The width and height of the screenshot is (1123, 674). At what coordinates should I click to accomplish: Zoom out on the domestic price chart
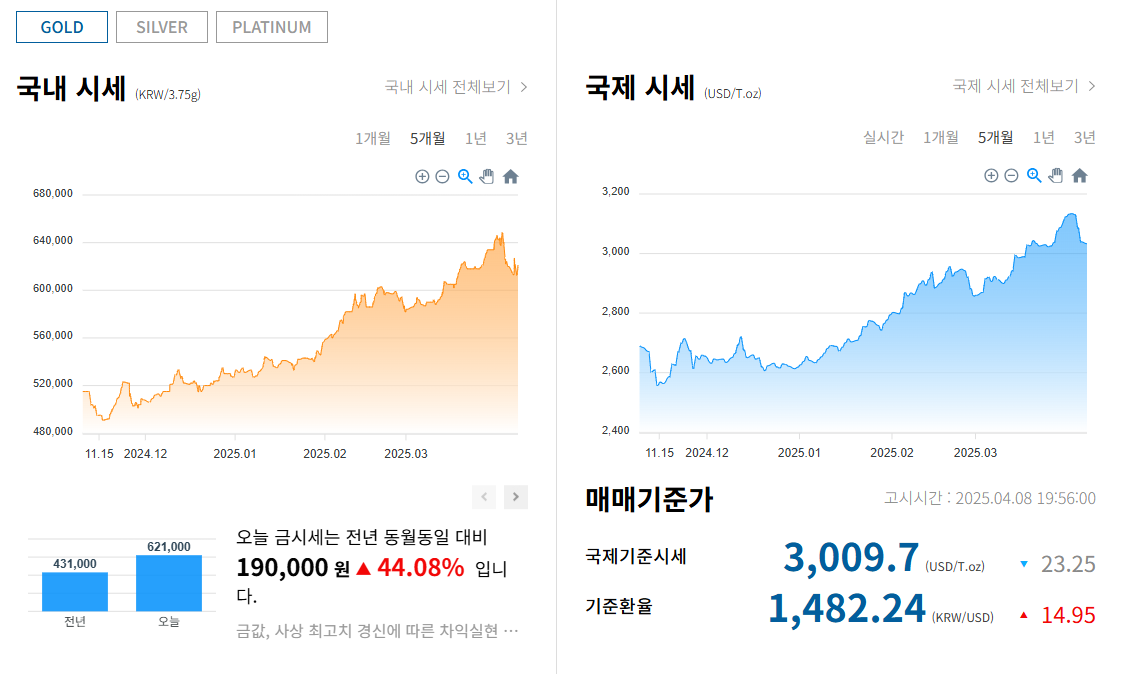441,176
